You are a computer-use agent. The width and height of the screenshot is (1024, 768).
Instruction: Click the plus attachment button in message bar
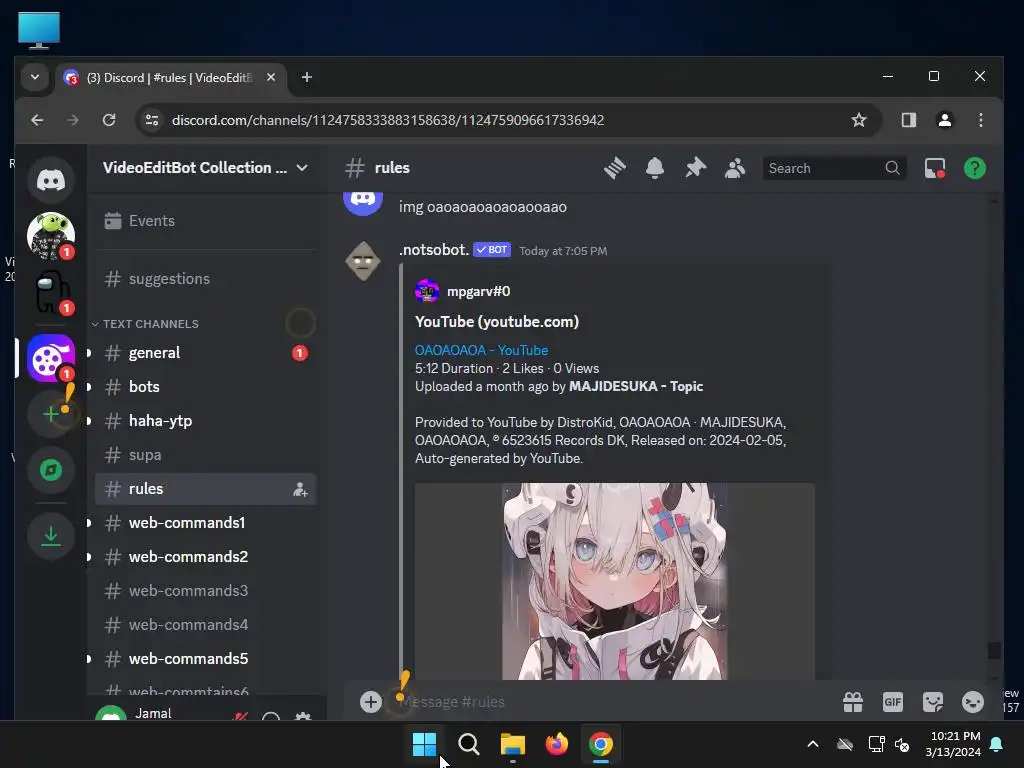tap(370, 701)
